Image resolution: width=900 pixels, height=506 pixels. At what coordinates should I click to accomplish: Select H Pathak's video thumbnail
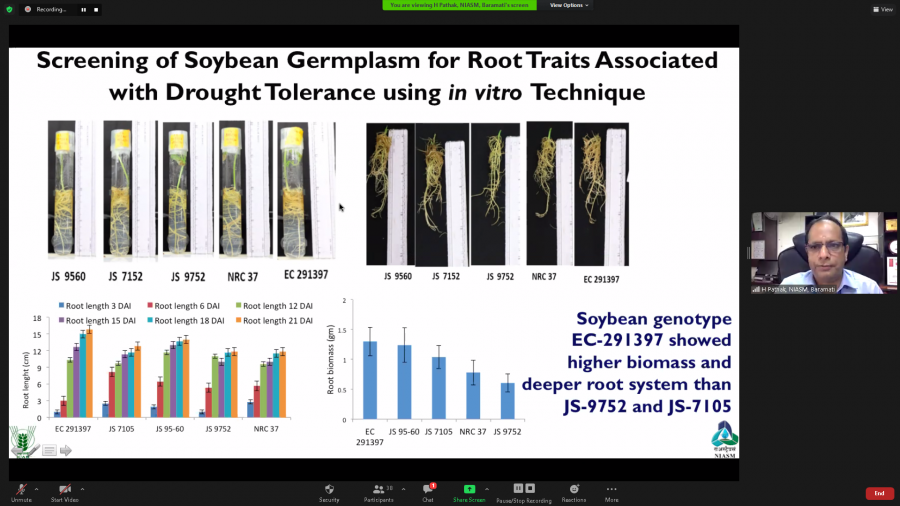click(x=817, y=252)
